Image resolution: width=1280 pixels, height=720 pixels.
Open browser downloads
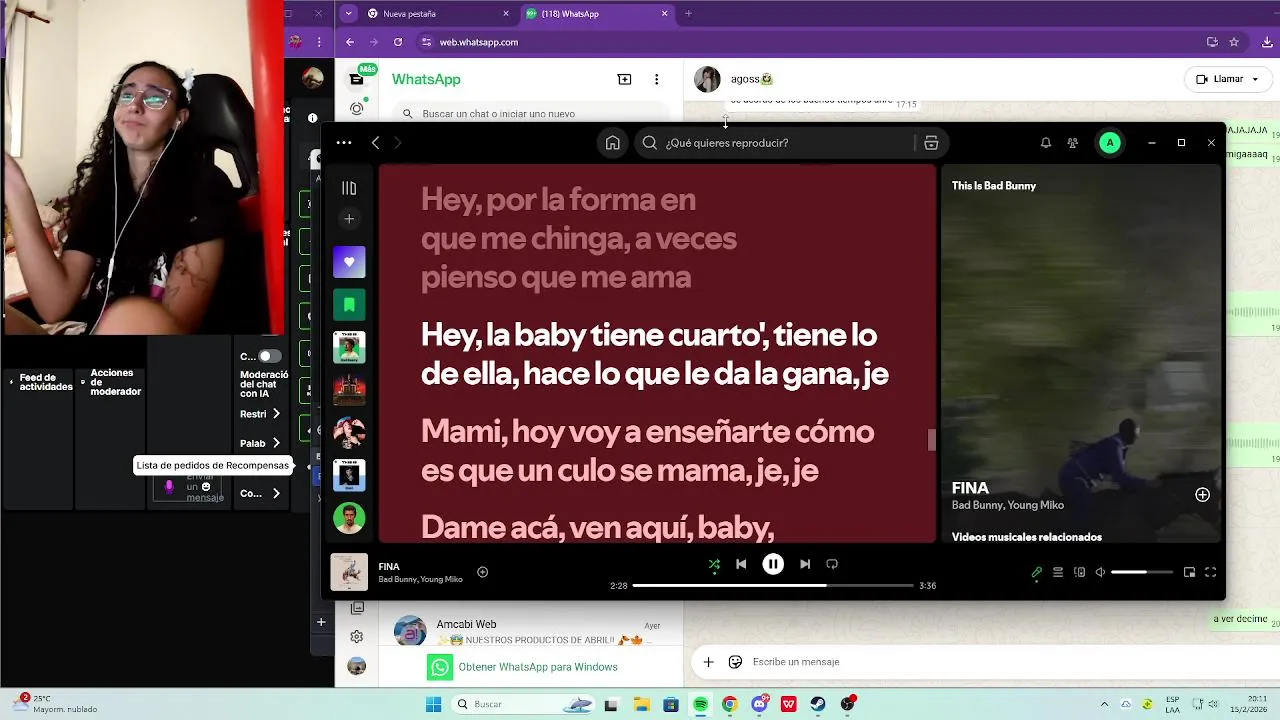click(x=1267, y=42)
